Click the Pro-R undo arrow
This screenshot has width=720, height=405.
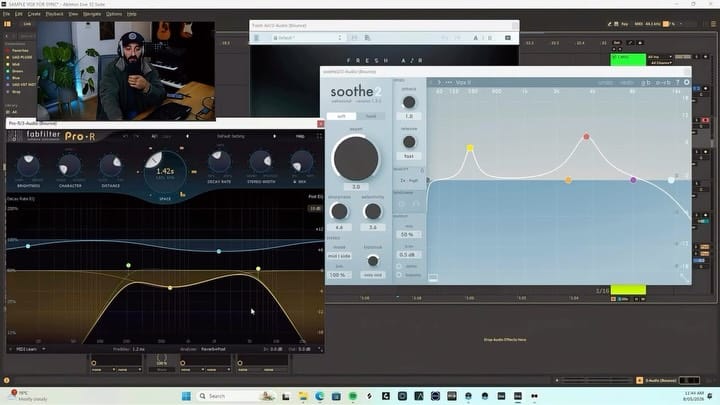125,136
